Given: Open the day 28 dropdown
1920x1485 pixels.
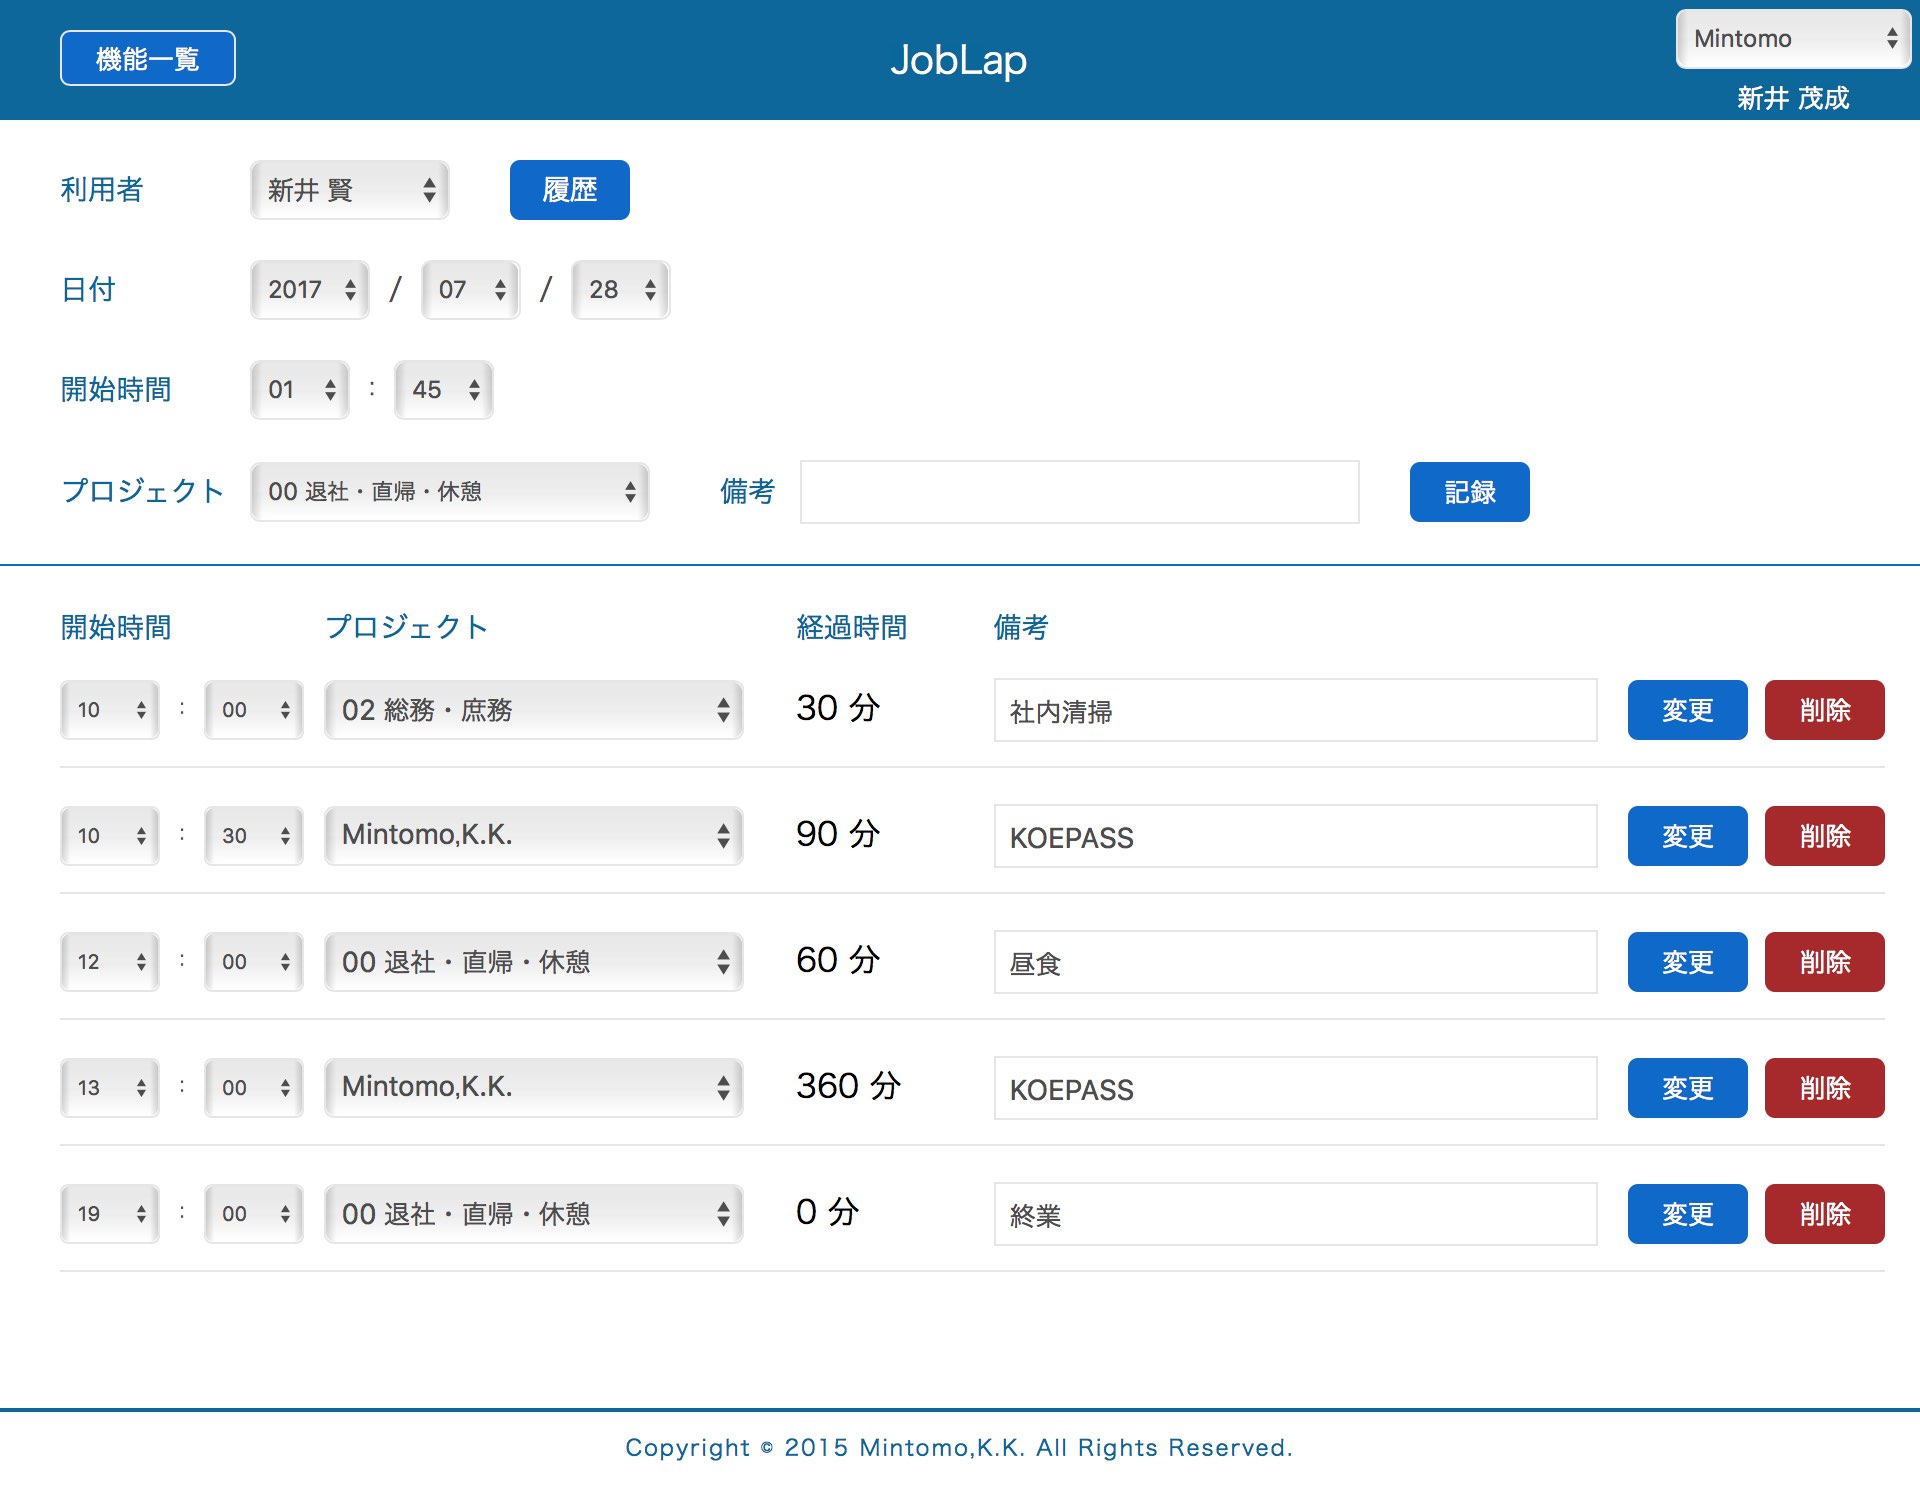Looking at the screenshot, I should [620, 290].
